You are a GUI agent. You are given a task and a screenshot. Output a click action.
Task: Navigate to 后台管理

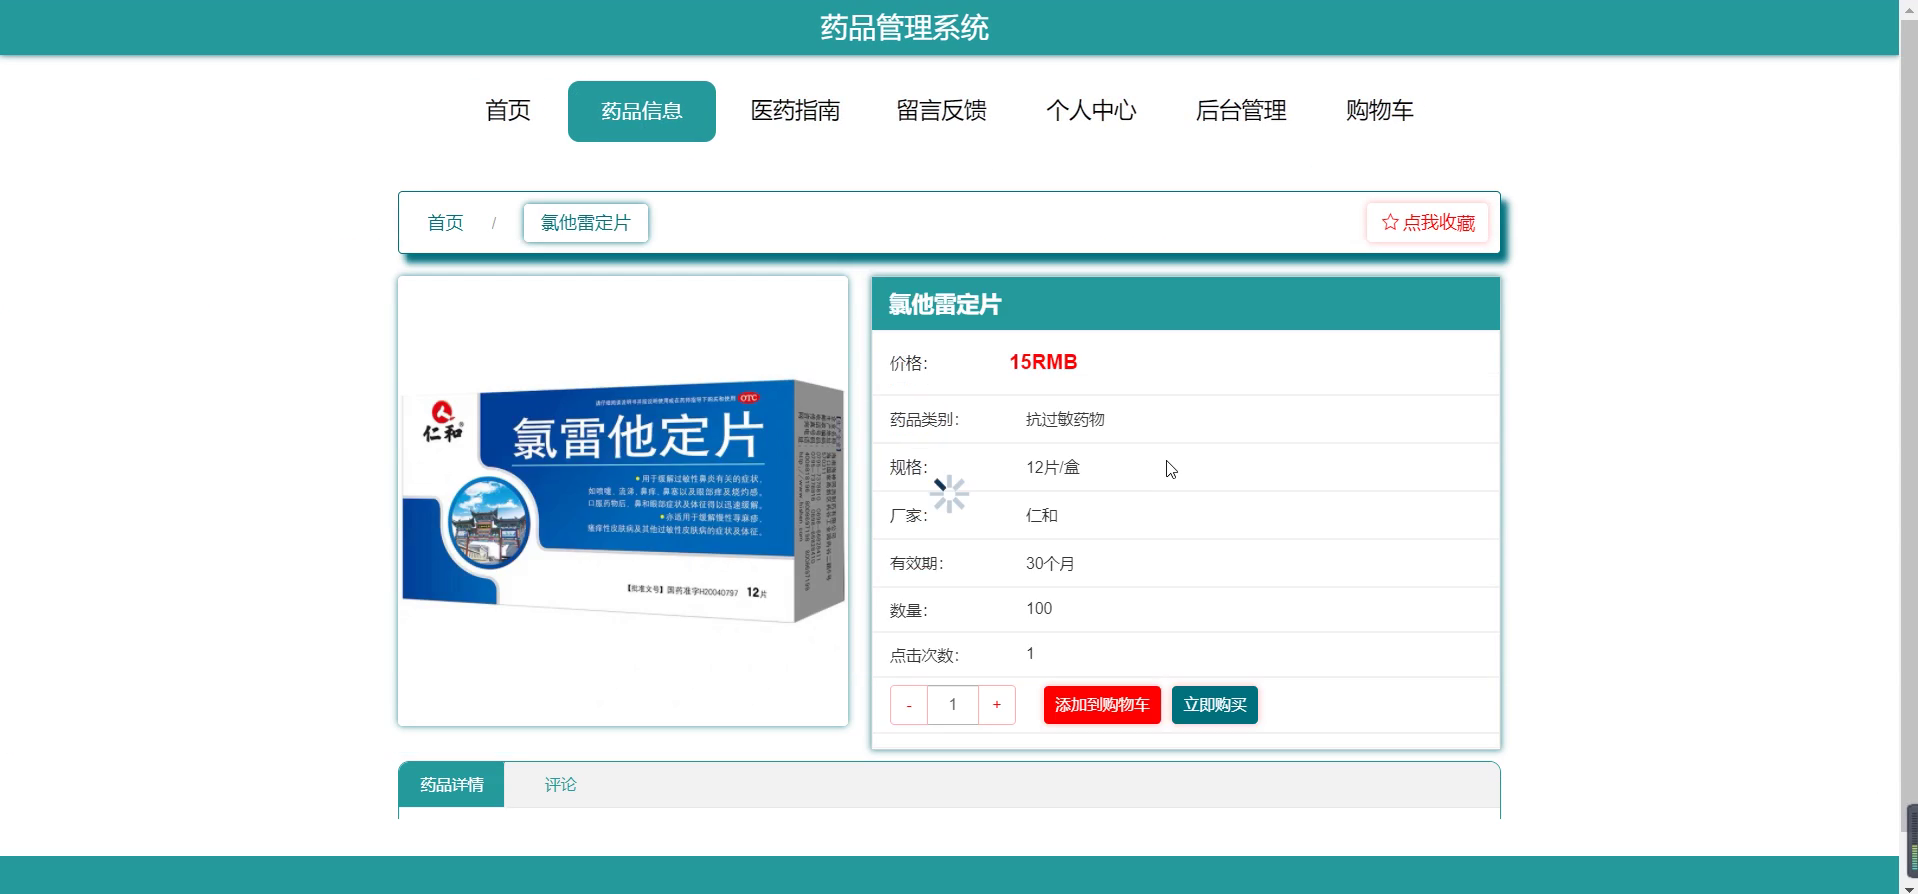point(1241,111)
